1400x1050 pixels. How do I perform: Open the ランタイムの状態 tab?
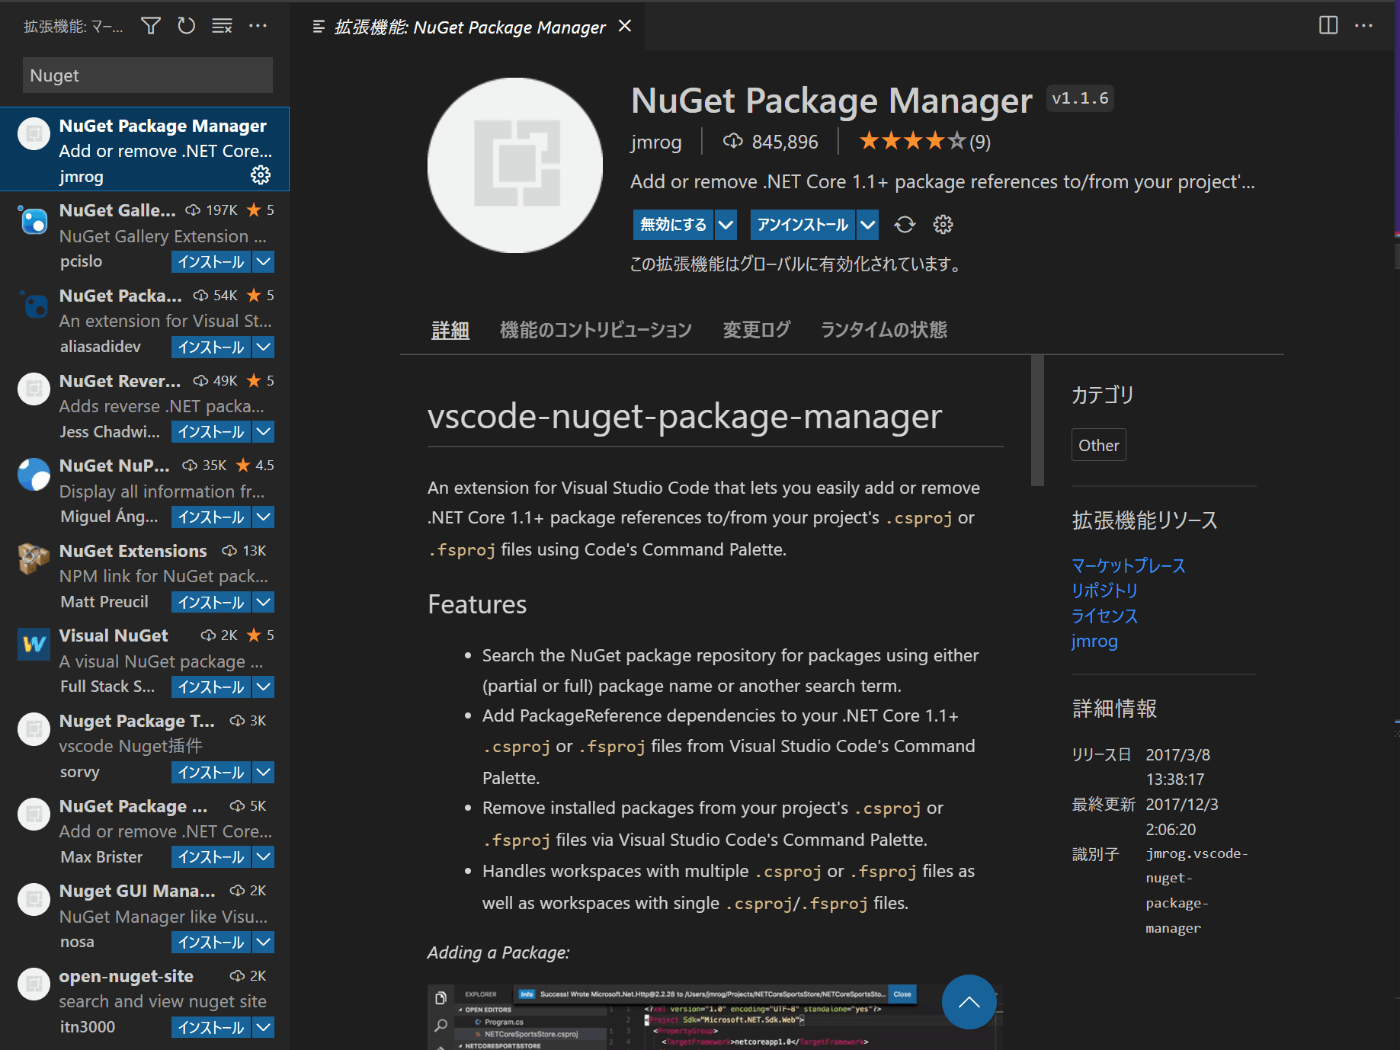[884, 330]
